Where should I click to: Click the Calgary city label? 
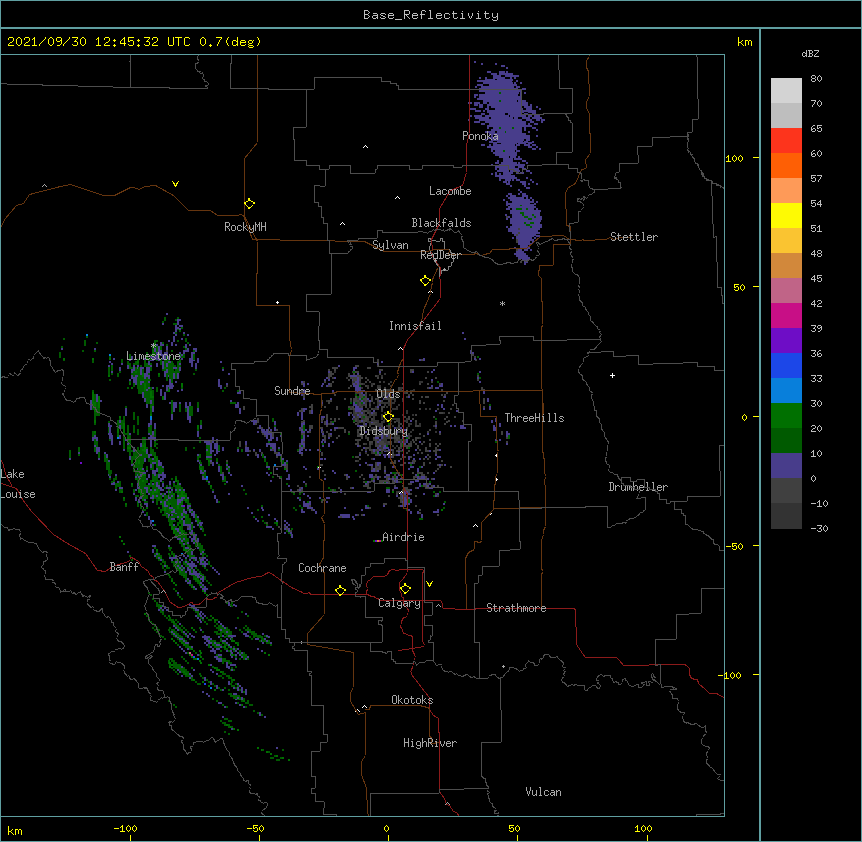(x=399, y=603)
